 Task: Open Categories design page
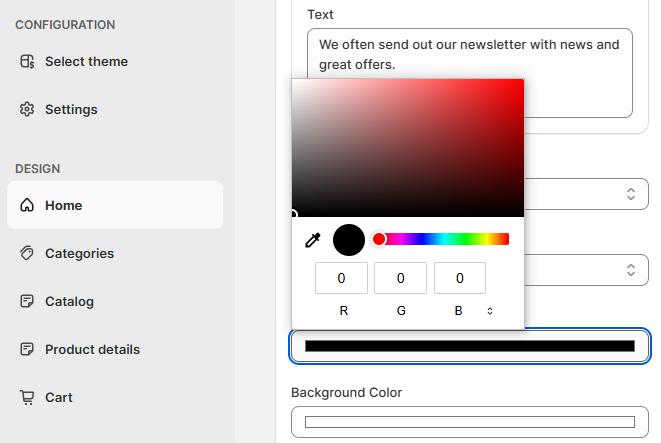pyautogui.click(x=115, y=253)
